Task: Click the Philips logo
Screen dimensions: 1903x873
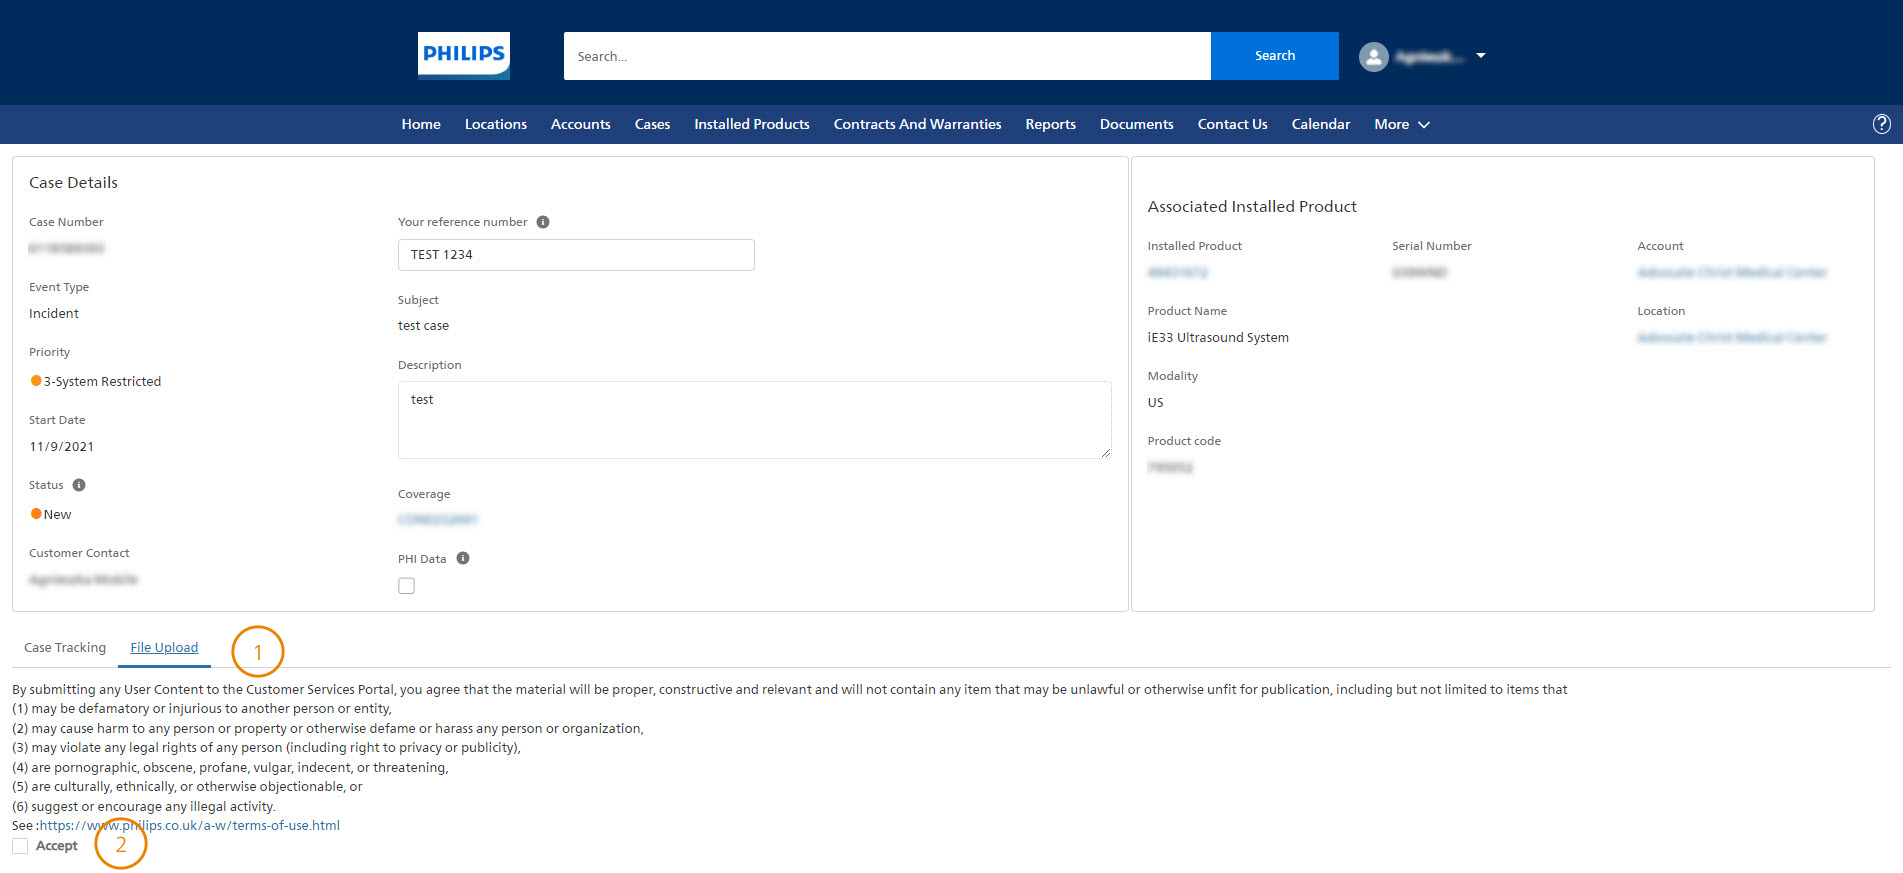Action: click(x=463, y=55)
